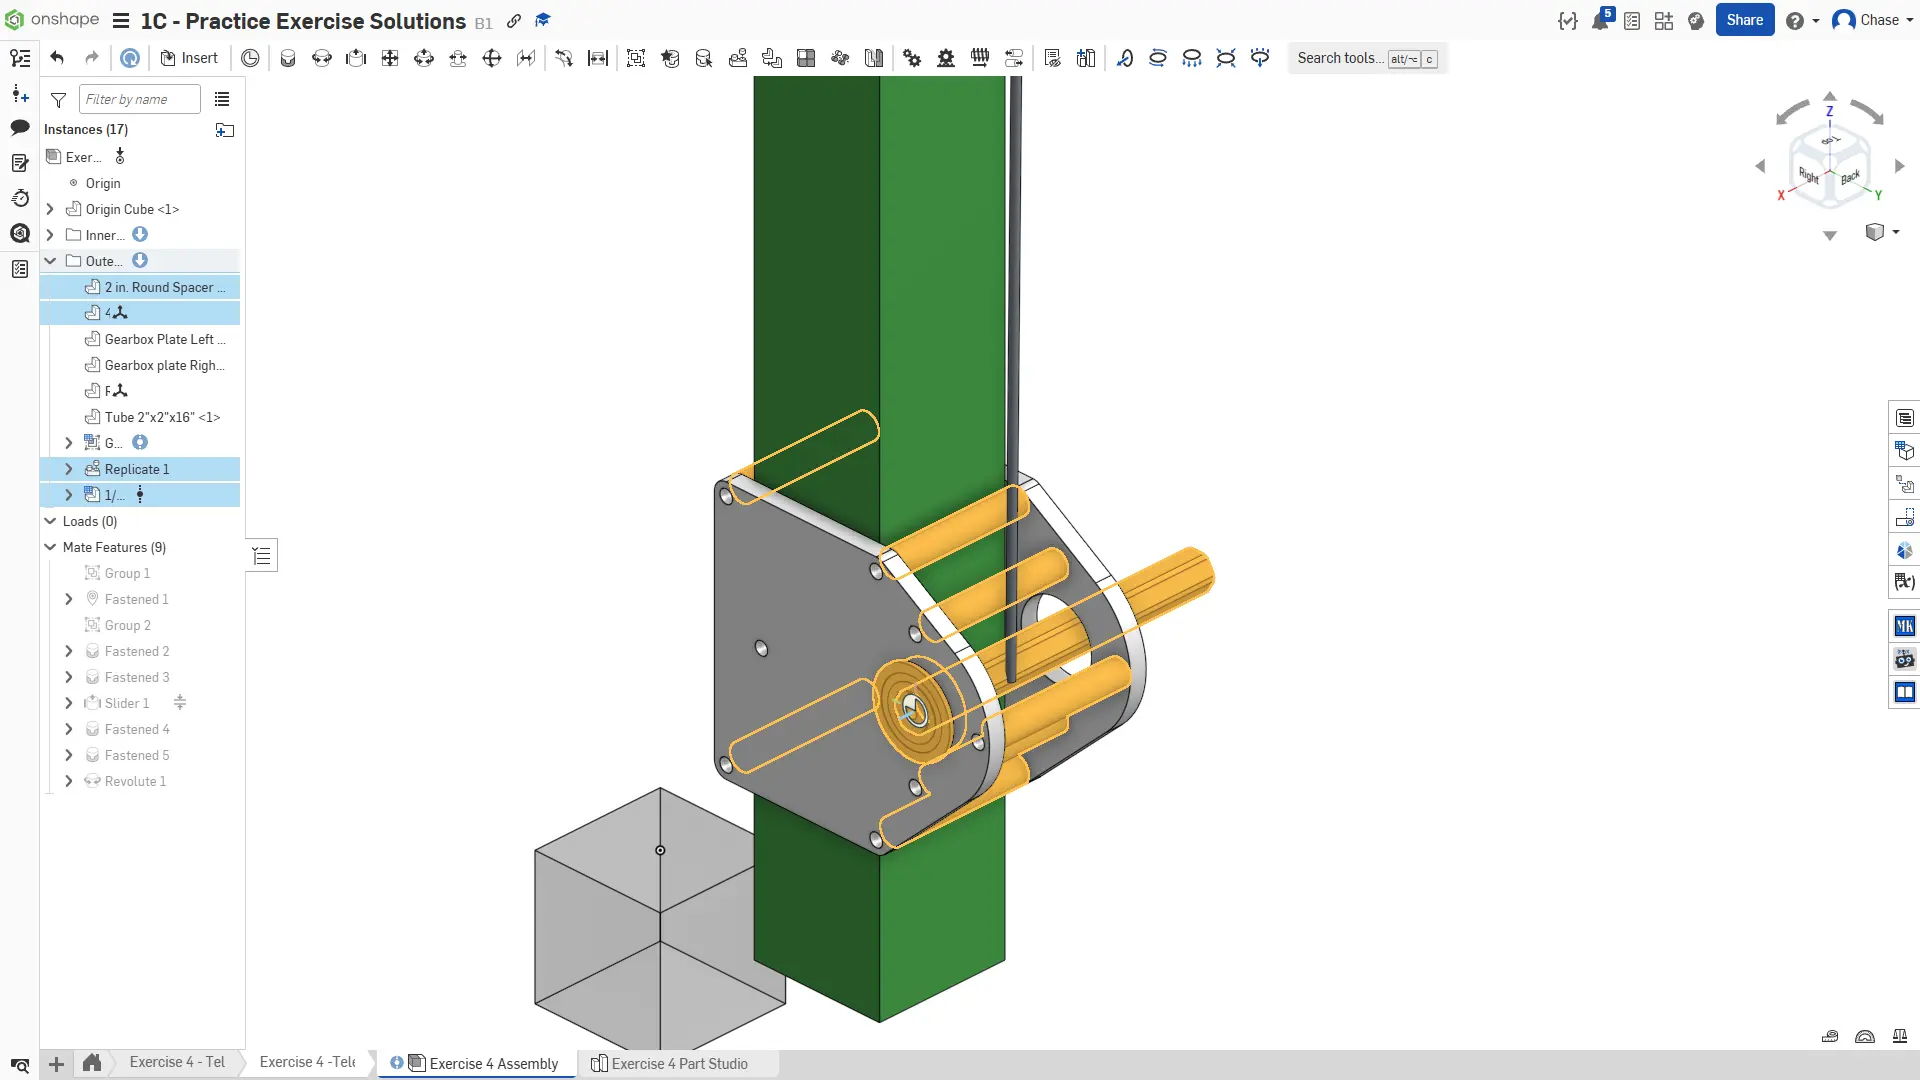Click the filter funnel icon

[x=58, y=100]
